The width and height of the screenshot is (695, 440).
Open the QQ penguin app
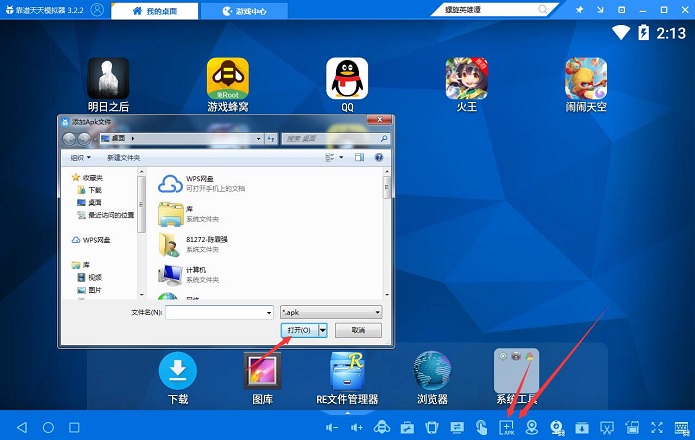(x=347, y=78)
